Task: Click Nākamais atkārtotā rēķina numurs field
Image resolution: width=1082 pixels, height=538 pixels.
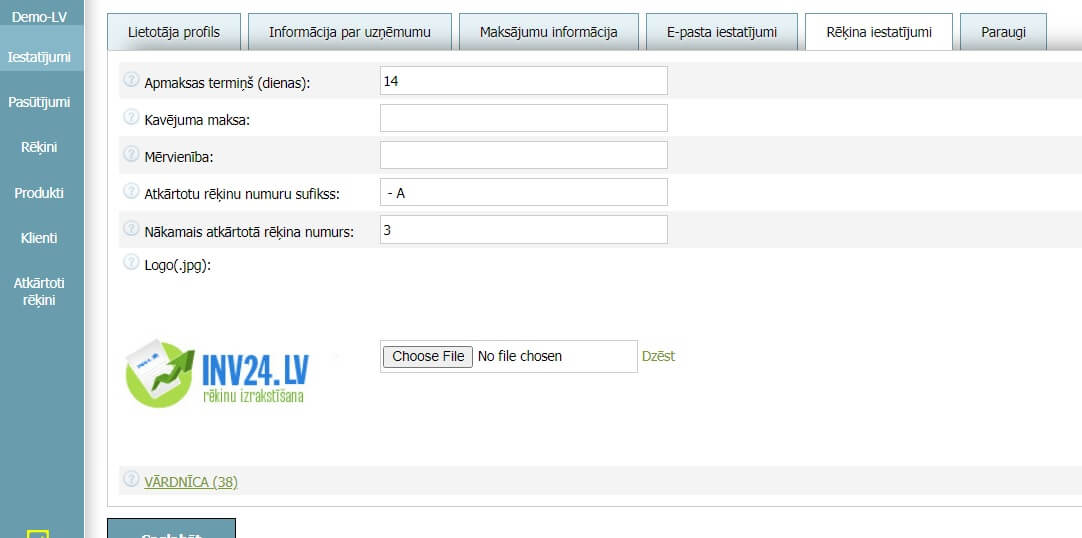Action: [524, 229]
